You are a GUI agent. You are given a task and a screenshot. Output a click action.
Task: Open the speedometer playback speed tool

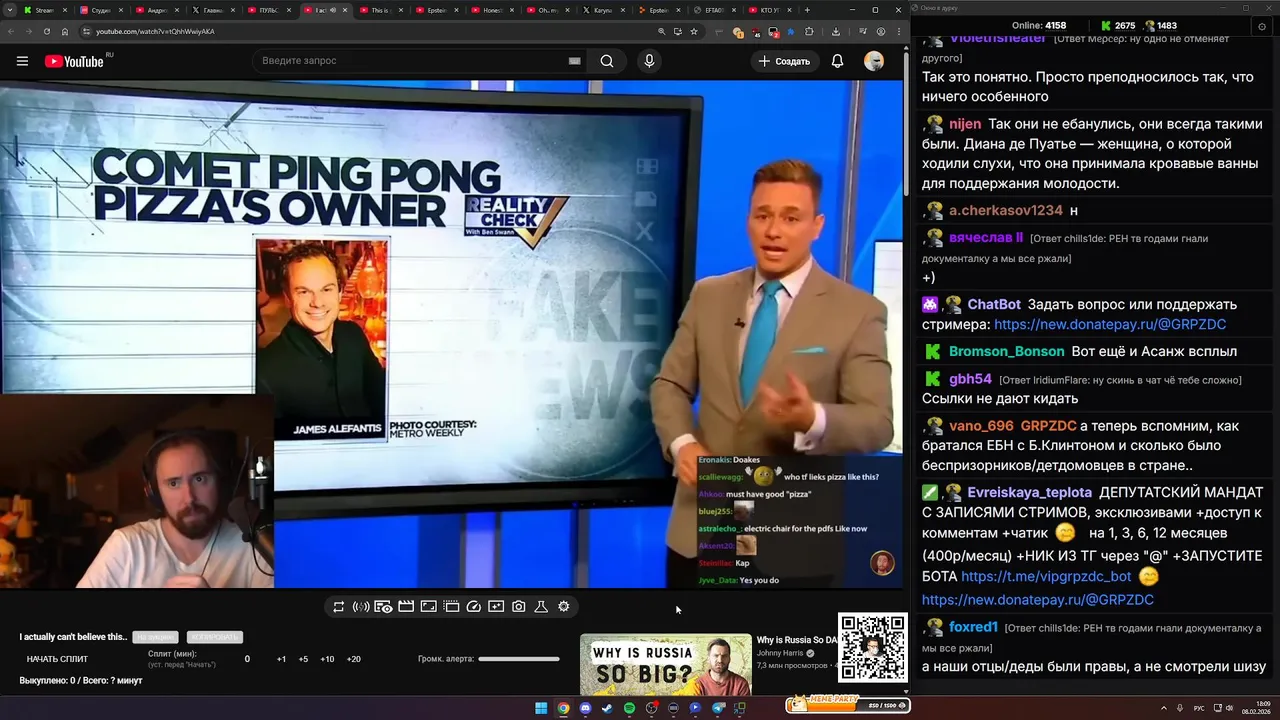coord(474,607)
